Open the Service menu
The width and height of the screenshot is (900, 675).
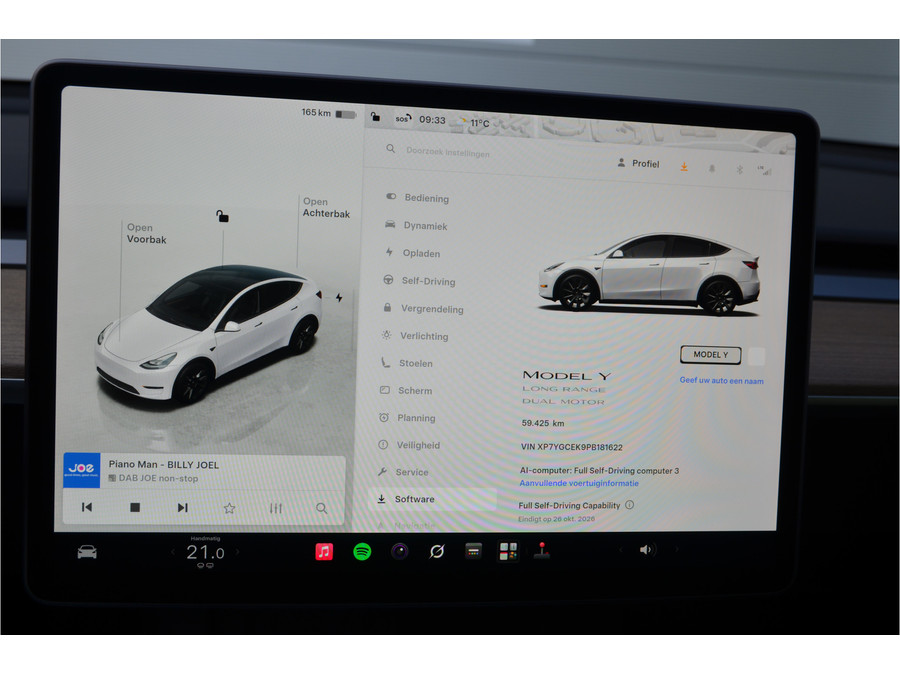coord(403,472)
